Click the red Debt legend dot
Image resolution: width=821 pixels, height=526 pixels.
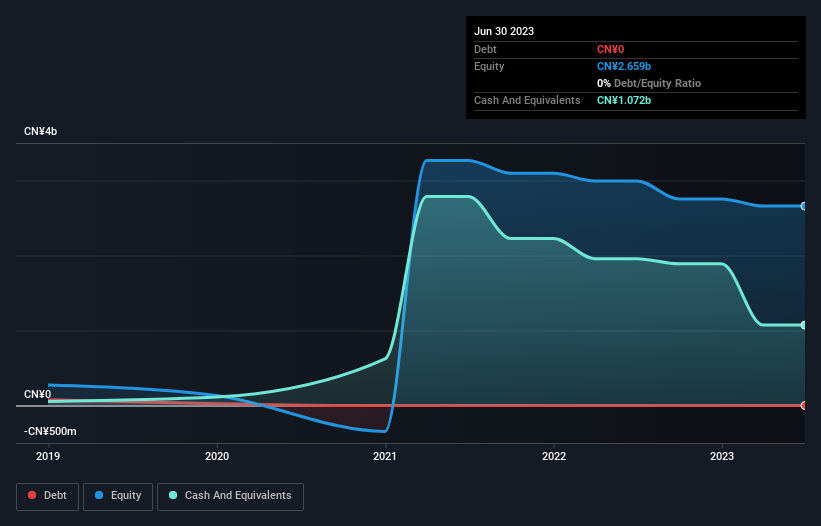tap(32, 495)
